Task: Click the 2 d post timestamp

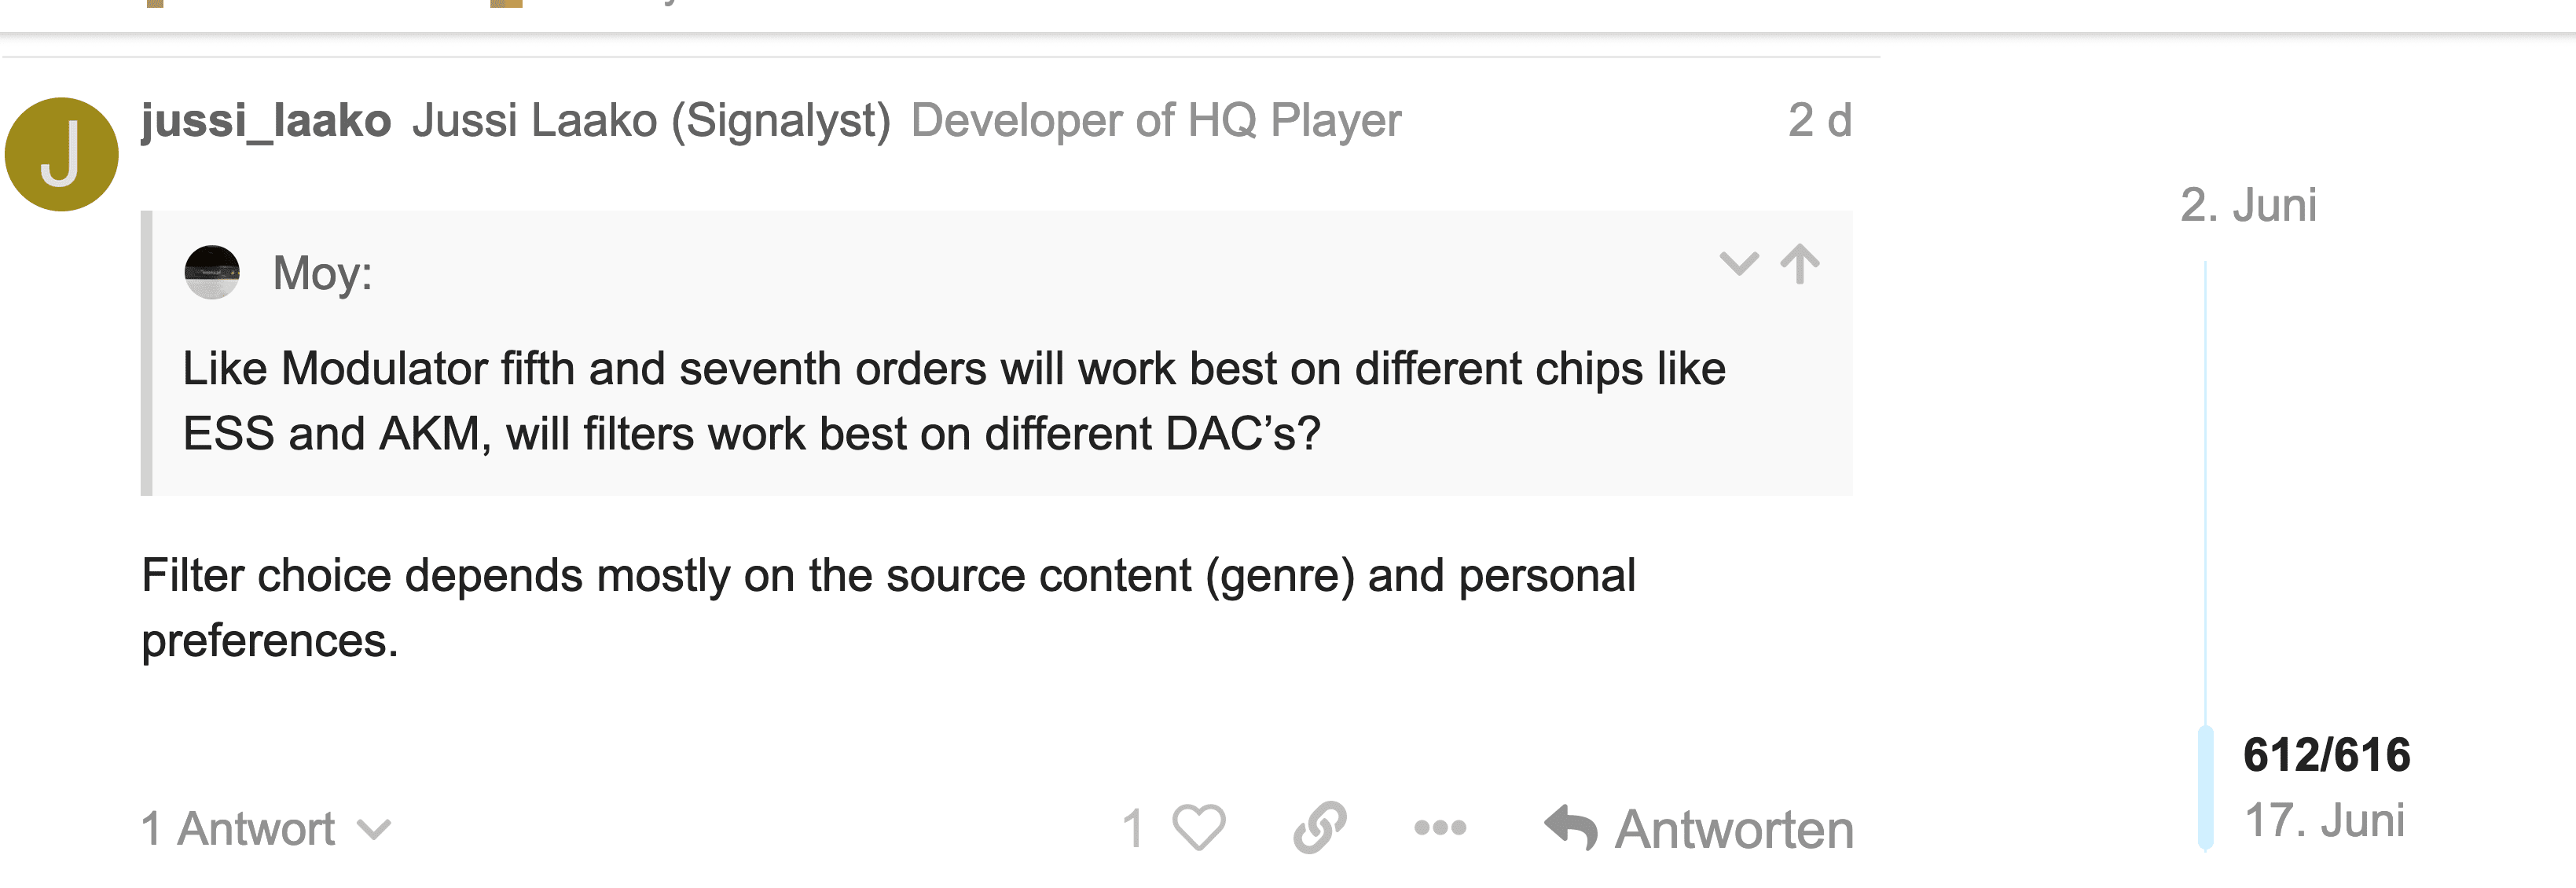Action: pos(1819,120)
